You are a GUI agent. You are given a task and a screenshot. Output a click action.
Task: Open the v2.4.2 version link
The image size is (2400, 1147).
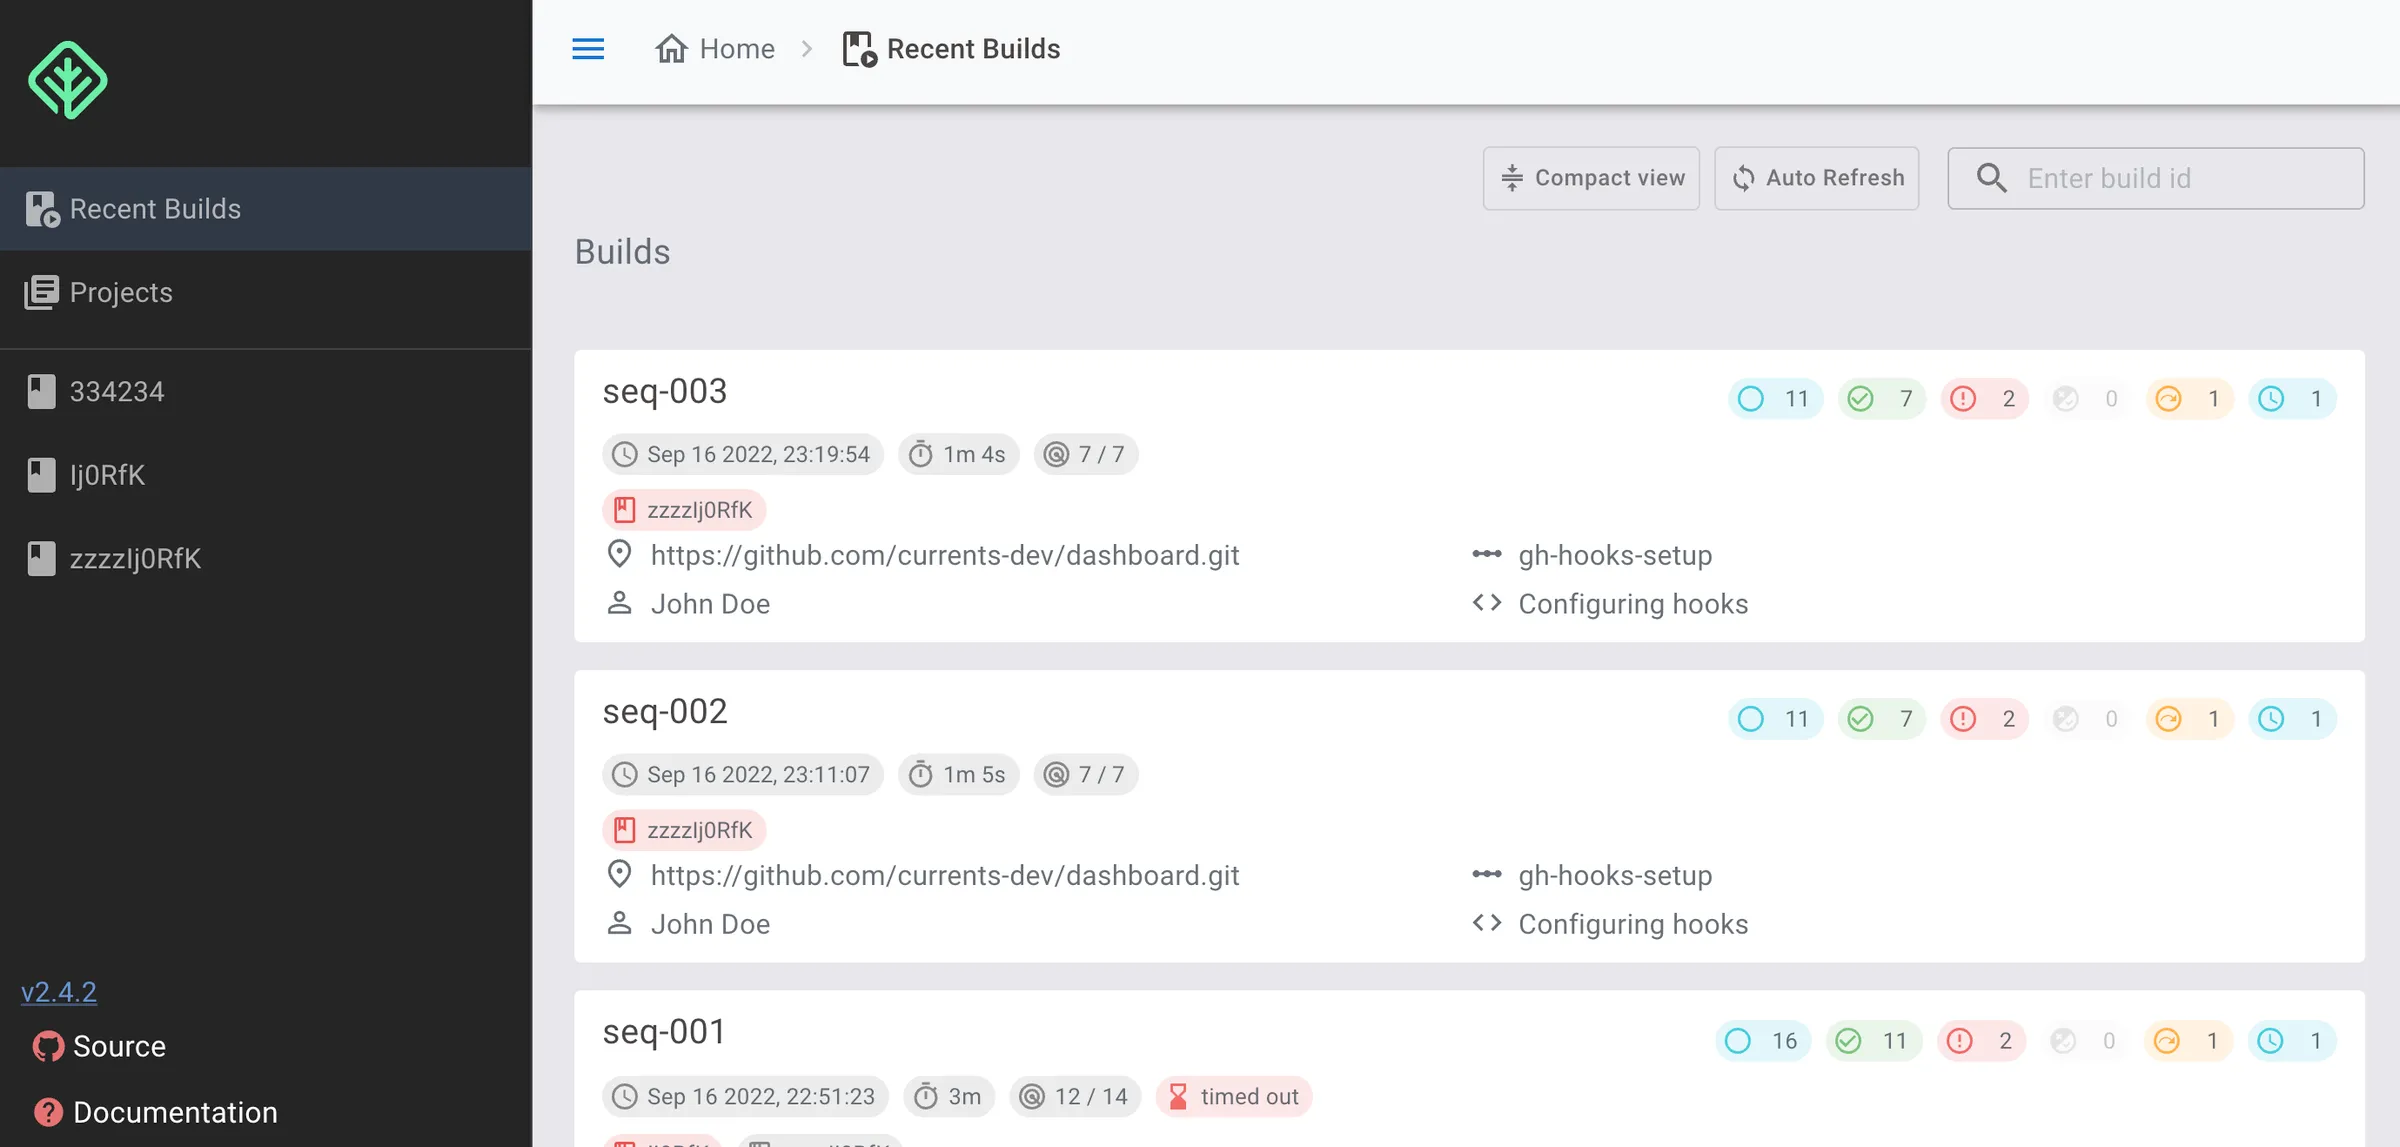pos(58,991)
